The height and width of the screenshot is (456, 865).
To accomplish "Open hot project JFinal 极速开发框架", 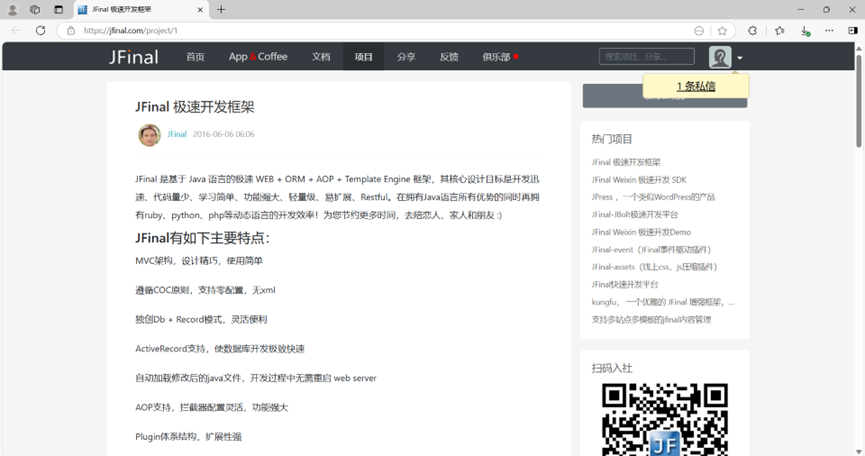I will 626,162.
